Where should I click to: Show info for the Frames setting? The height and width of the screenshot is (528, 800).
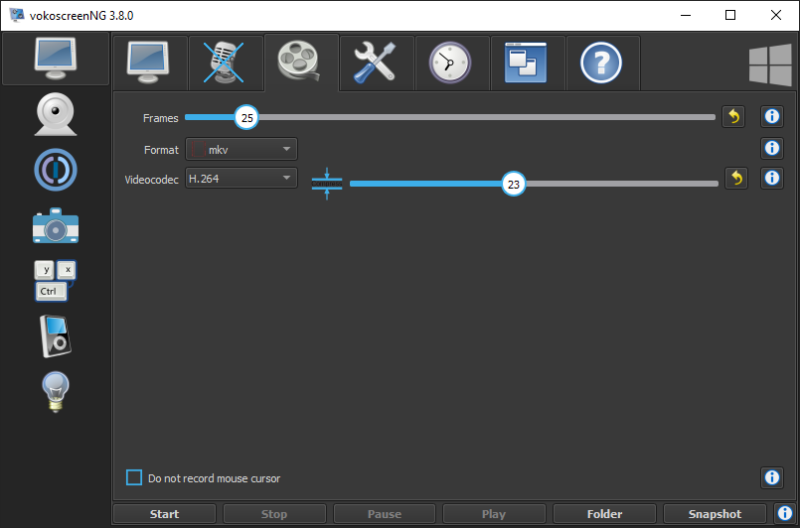click(772, 116)
